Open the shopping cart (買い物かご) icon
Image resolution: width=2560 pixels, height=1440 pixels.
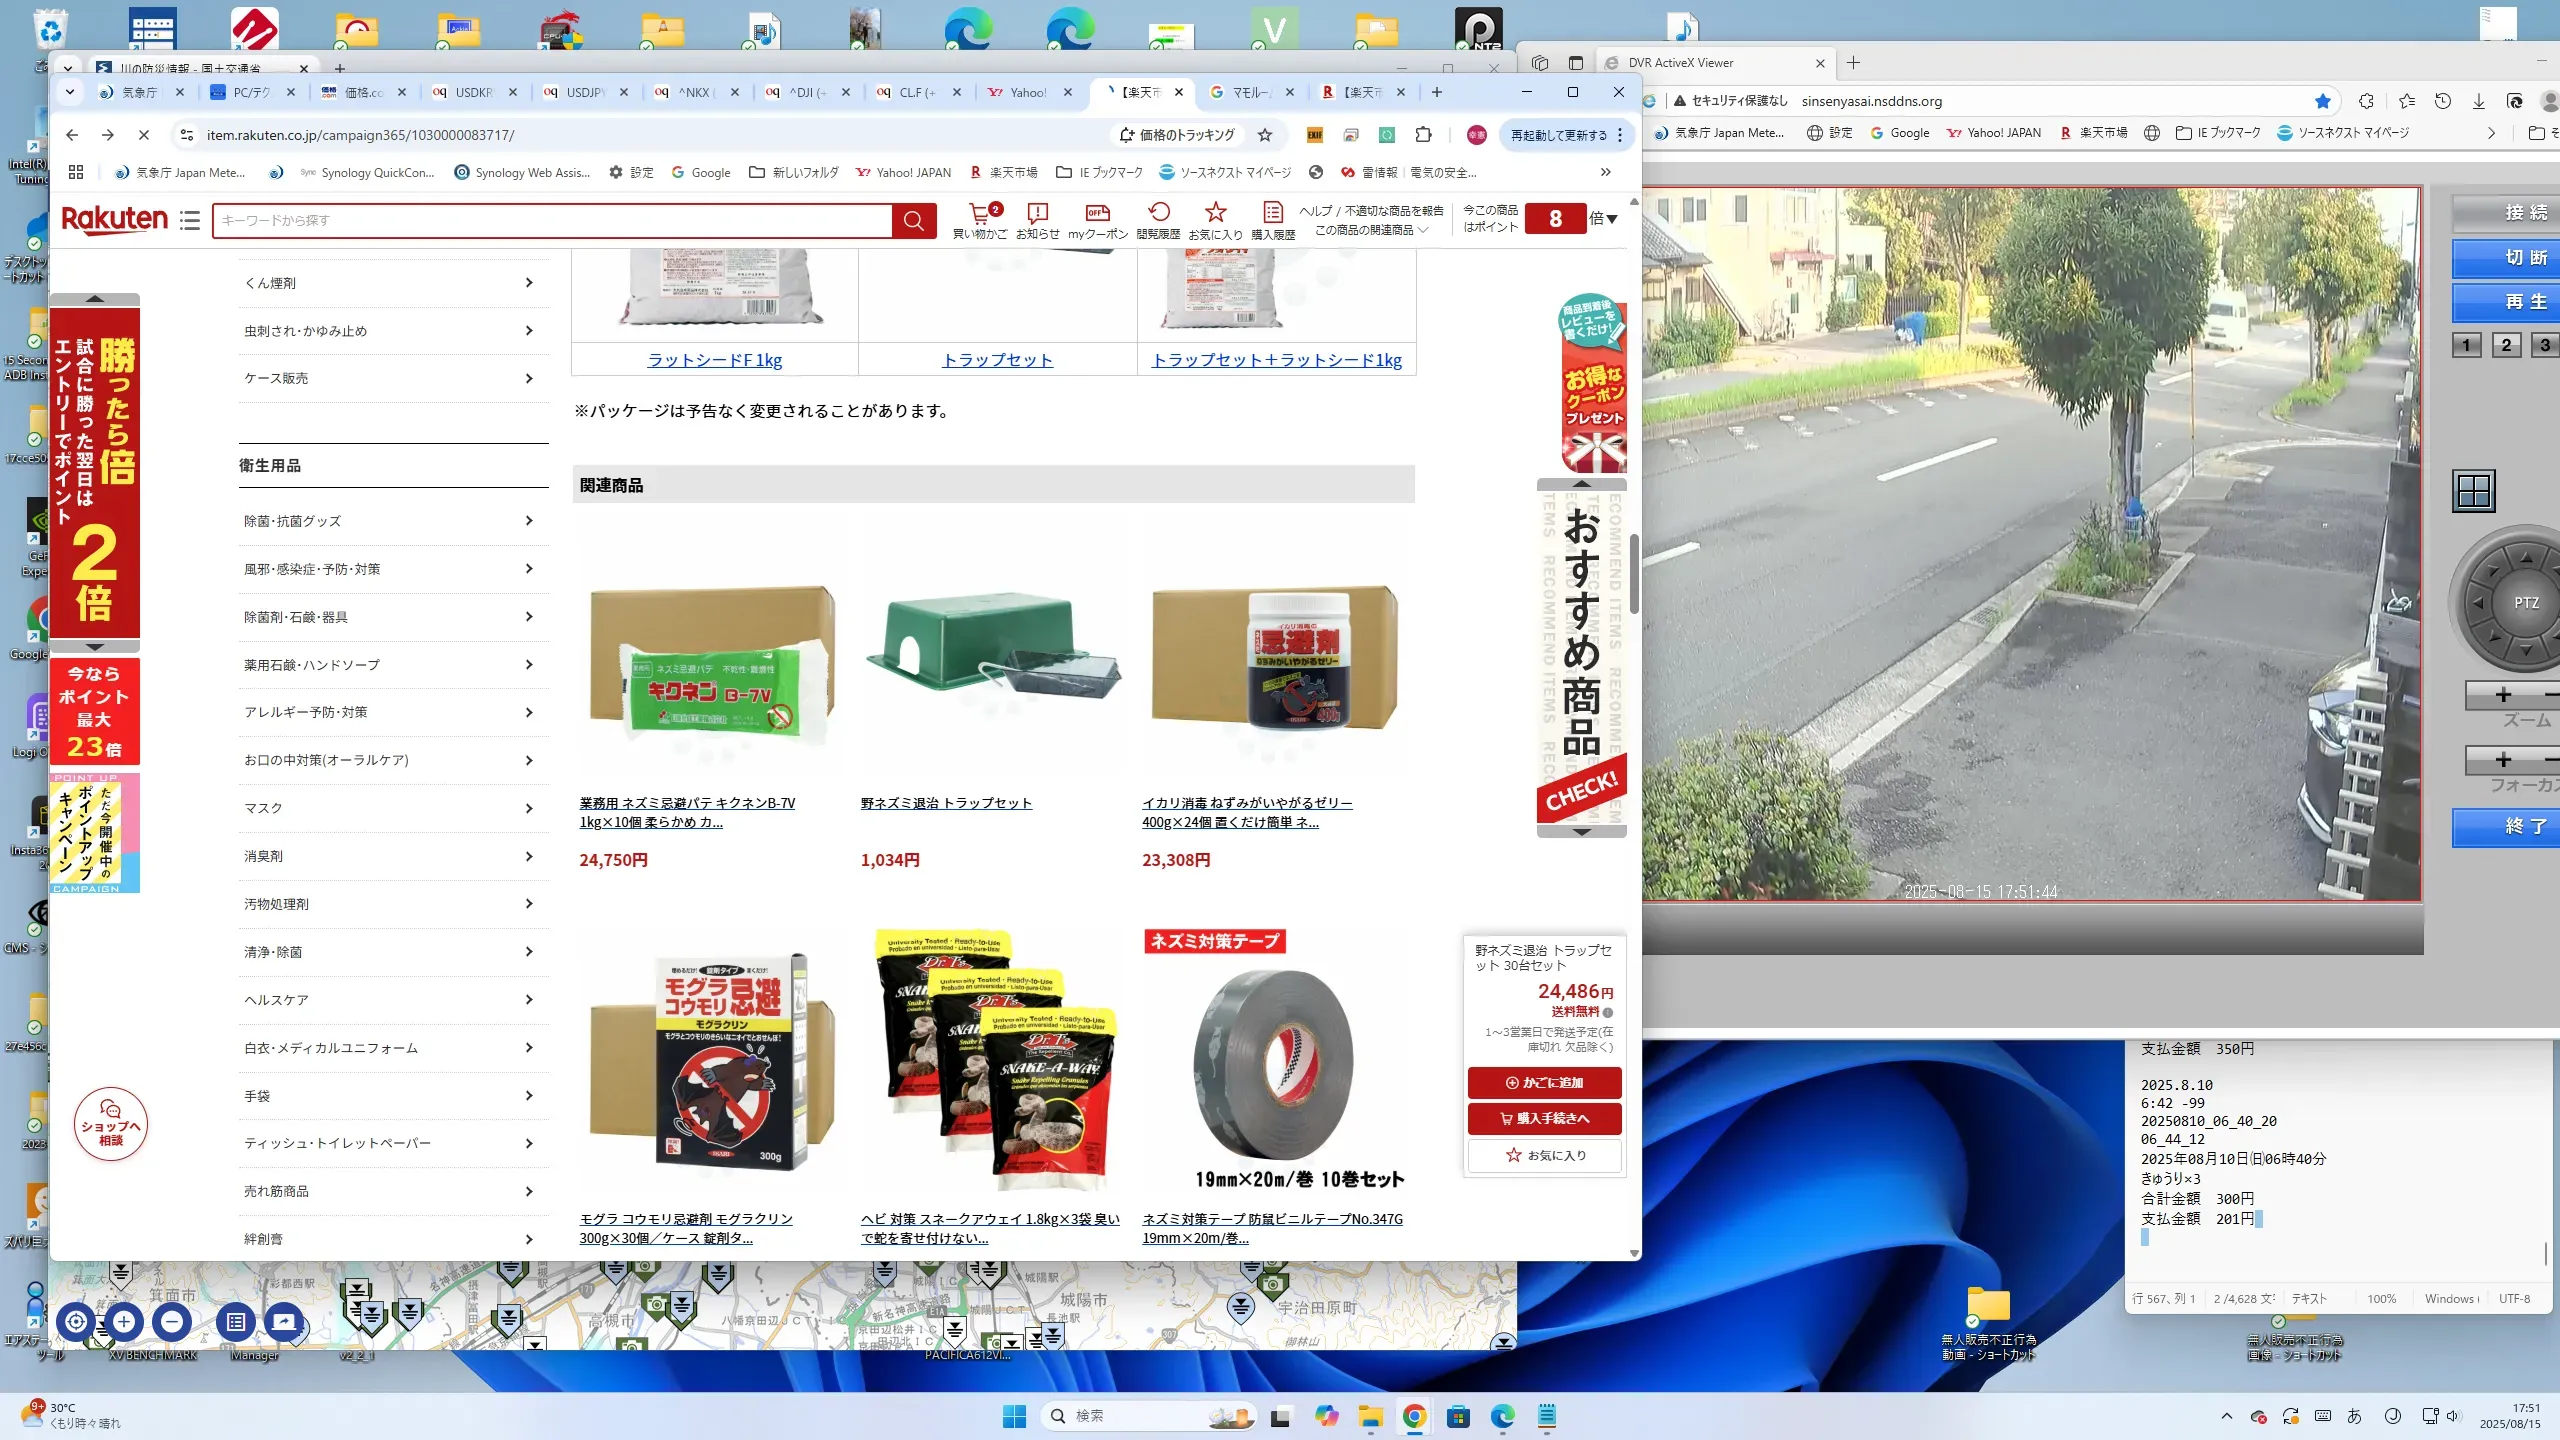pos(979,213)
